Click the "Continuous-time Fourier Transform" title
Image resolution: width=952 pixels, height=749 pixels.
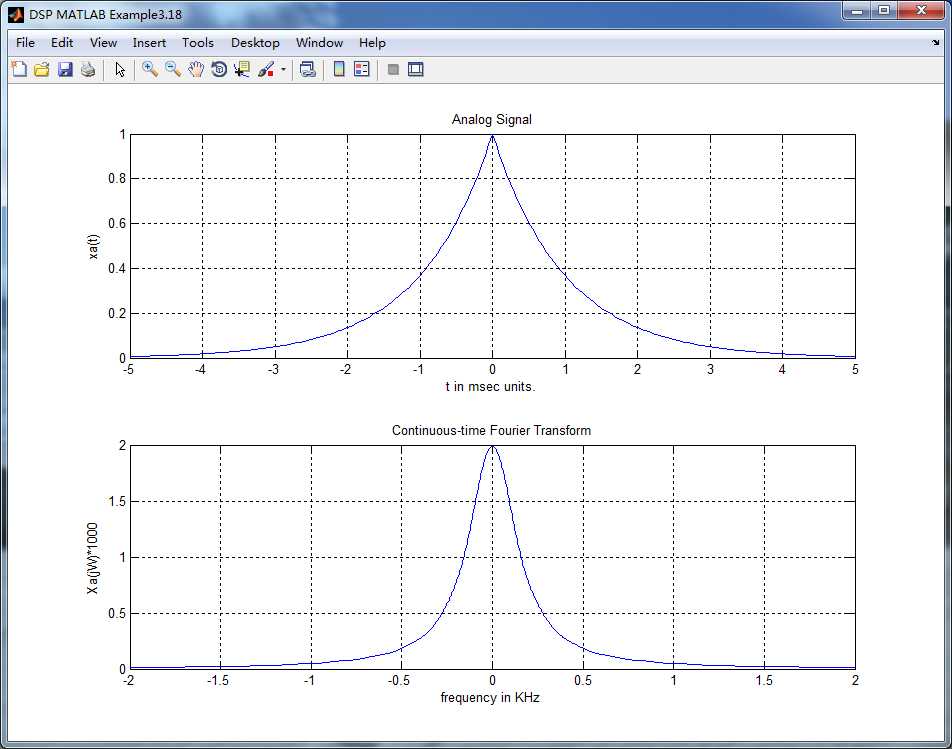tap(491, 430)
